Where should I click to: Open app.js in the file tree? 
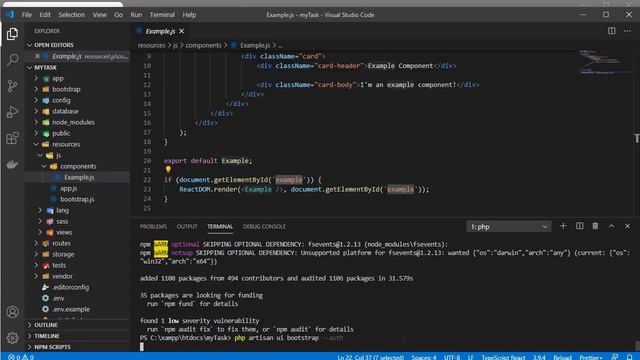point(69,188)
